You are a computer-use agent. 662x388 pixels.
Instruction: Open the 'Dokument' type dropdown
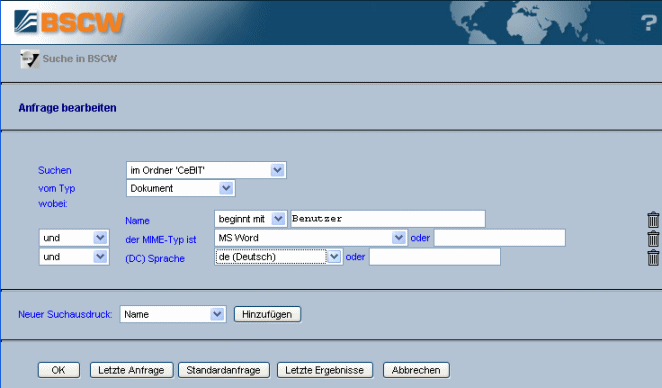181,188
